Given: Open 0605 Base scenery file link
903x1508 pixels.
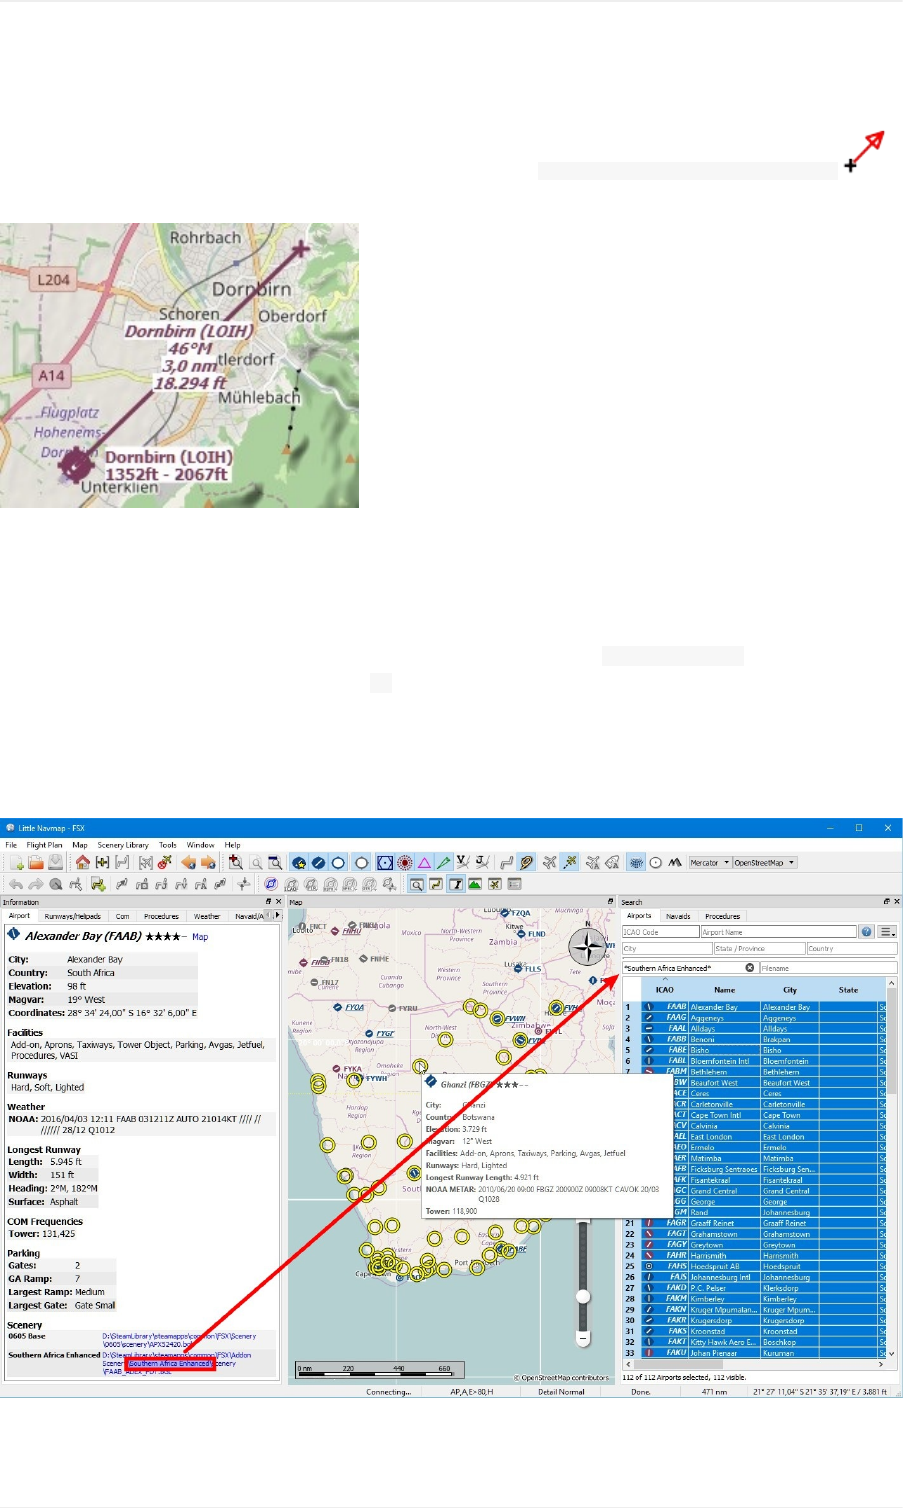Looking at the screenshot, I should pos(179,1340).
